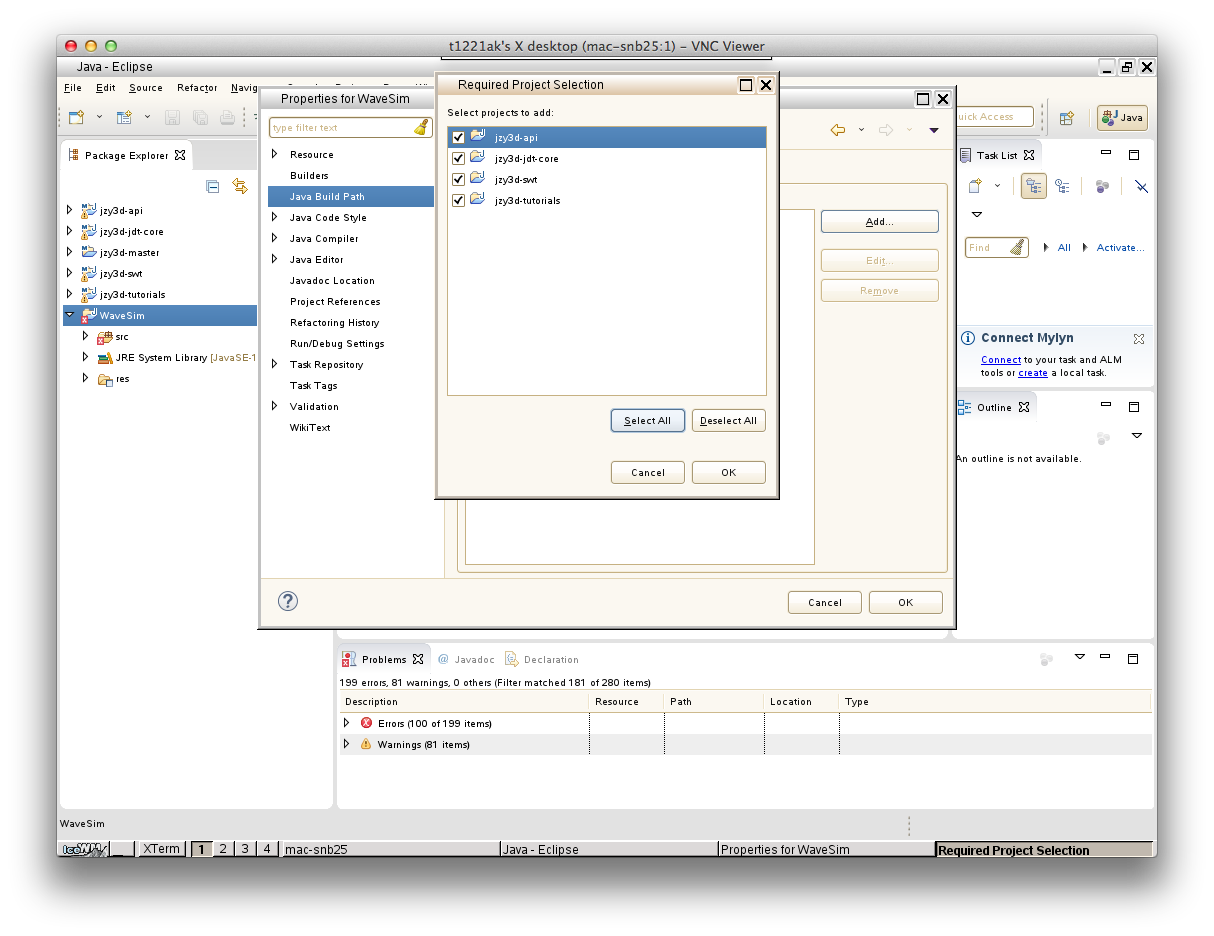Expand the src folder under WaveSim
This screenshot has height=936, width=1214.
pyautogui.click(x=86, y=336)
